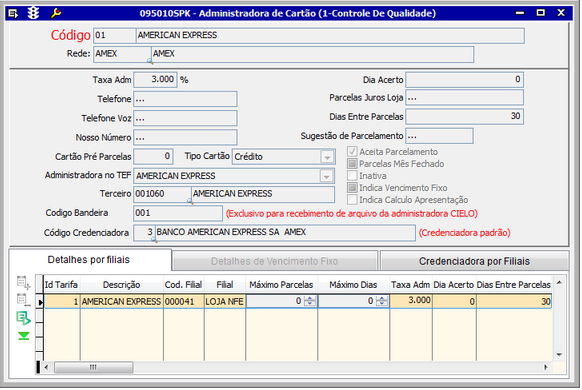Toggle the Aceita Parcelamento checkbox

tap(352, 151)
